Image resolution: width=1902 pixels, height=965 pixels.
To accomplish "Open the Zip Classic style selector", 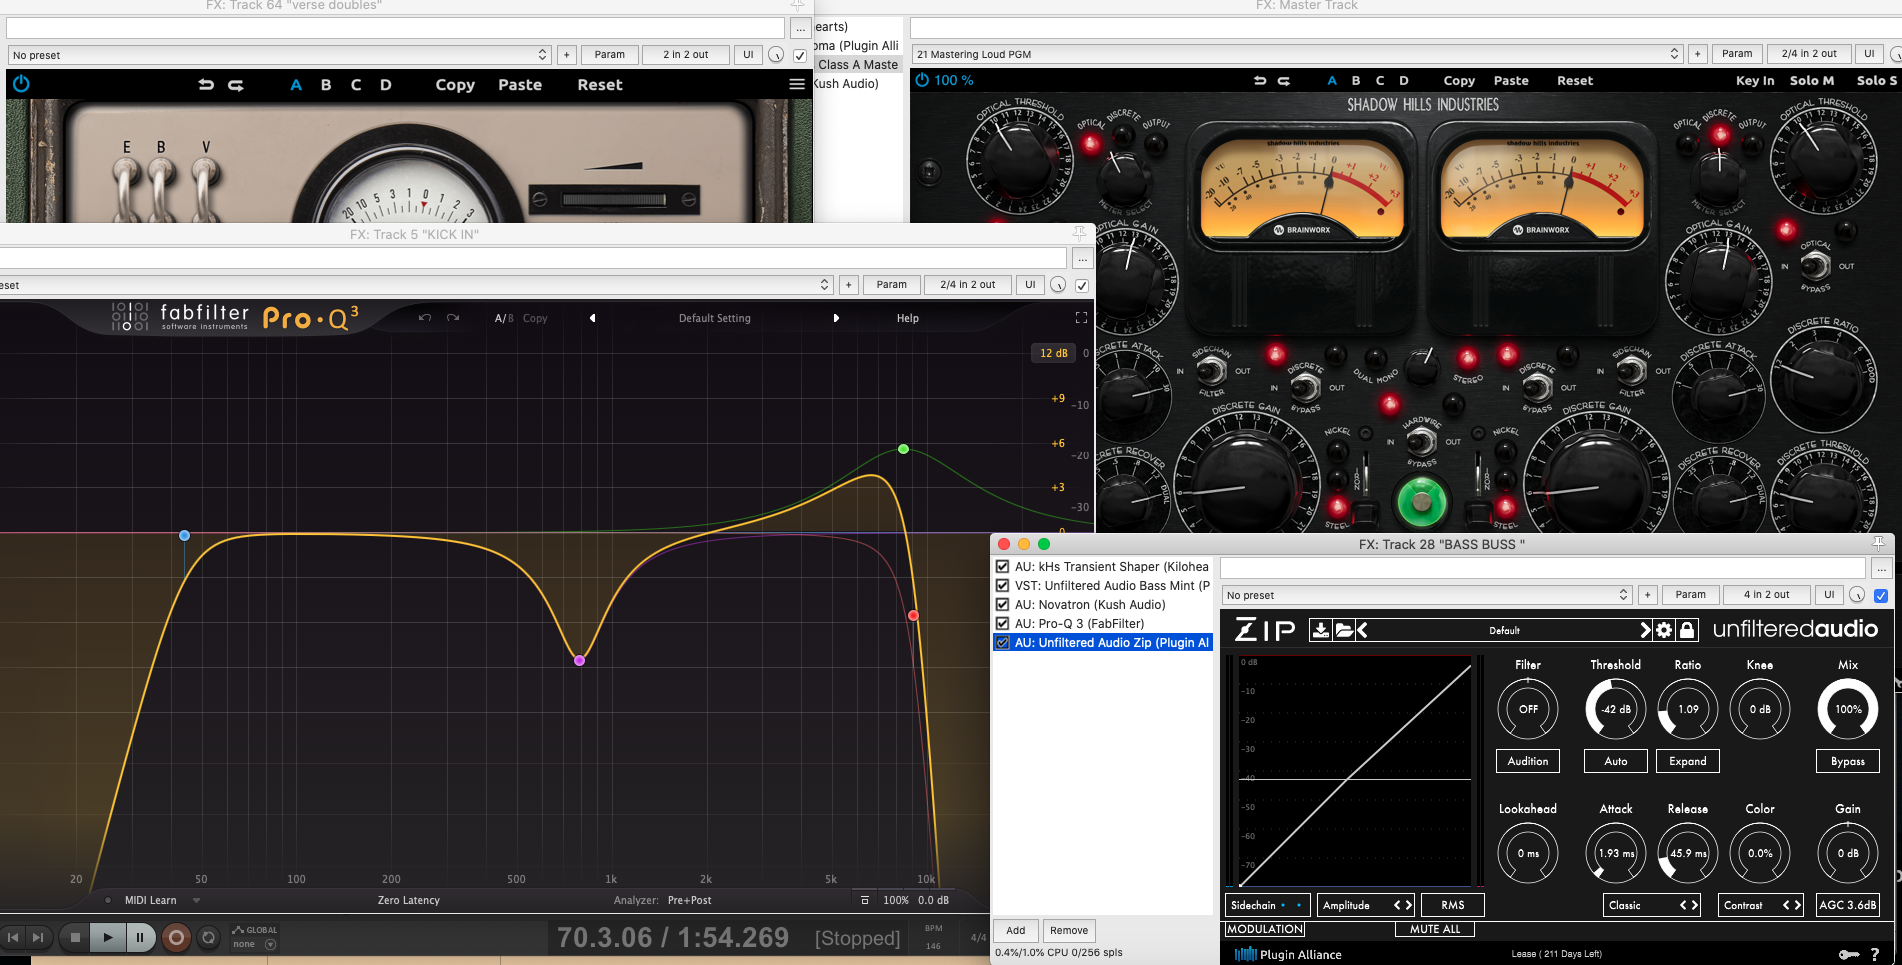I will coord(1652,905).
